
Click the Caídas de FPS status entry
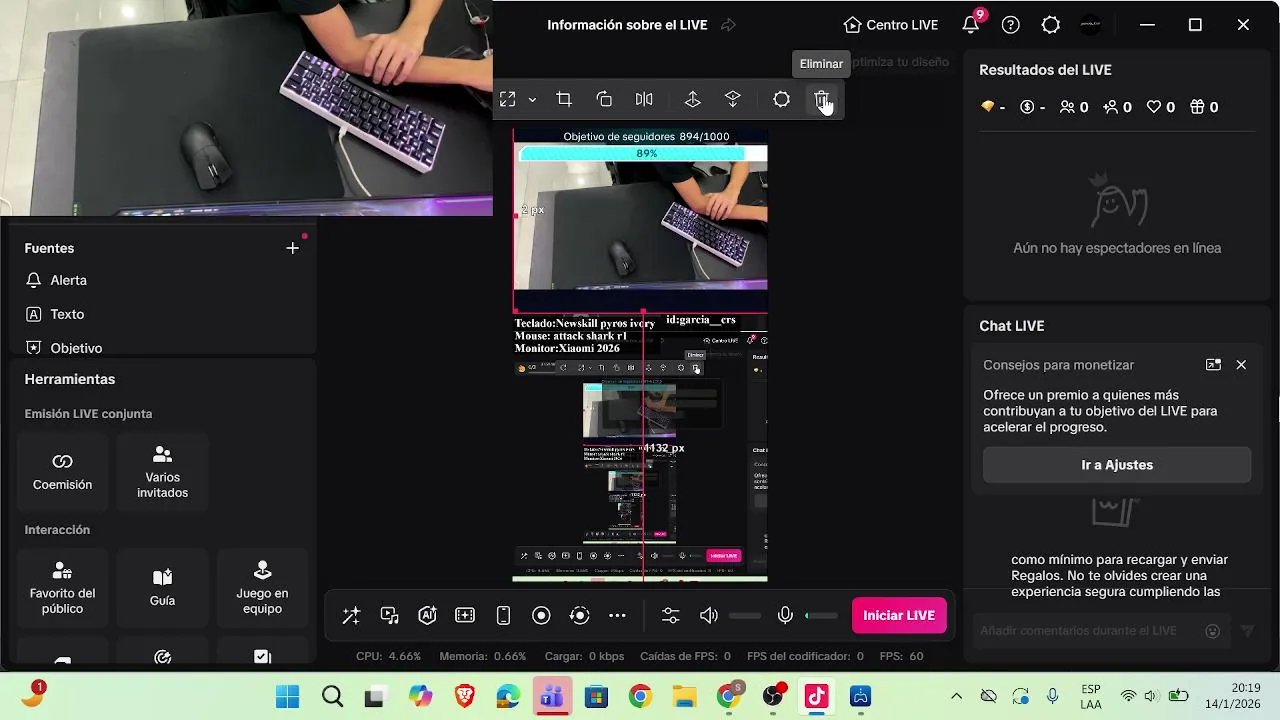tap(685, 657)
